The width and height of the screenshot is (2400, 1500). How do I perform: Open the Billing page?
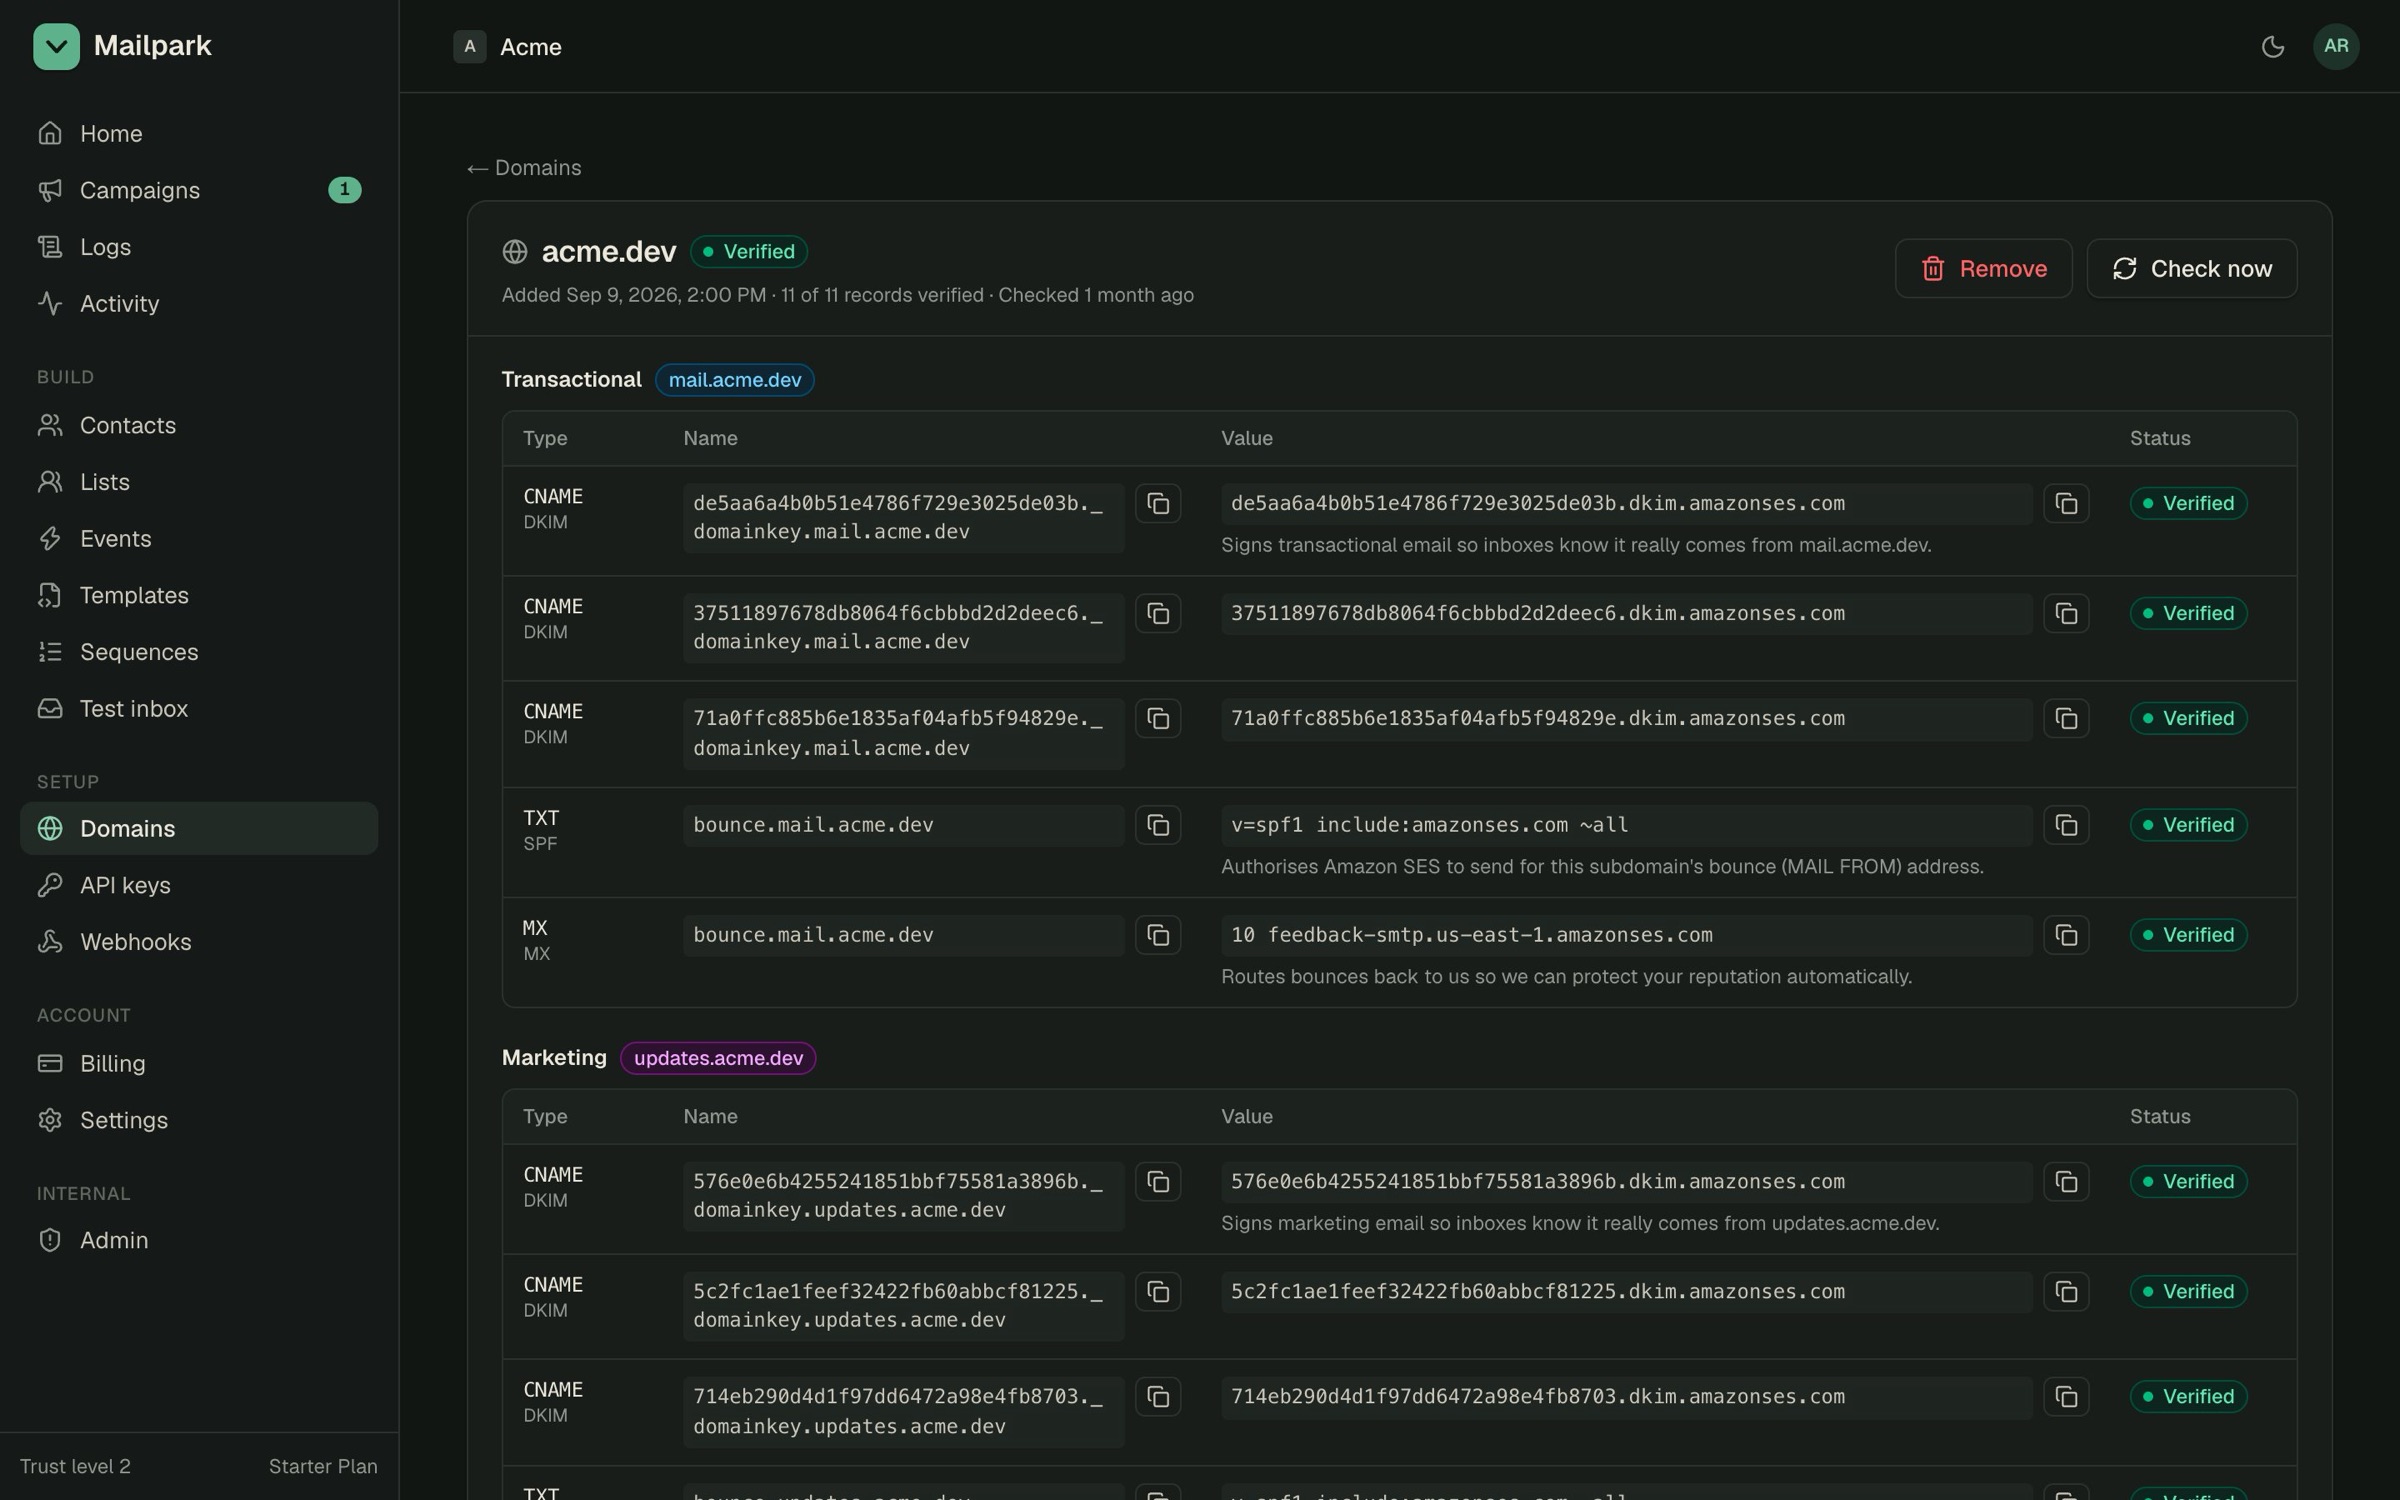(x=199, y=1064)
